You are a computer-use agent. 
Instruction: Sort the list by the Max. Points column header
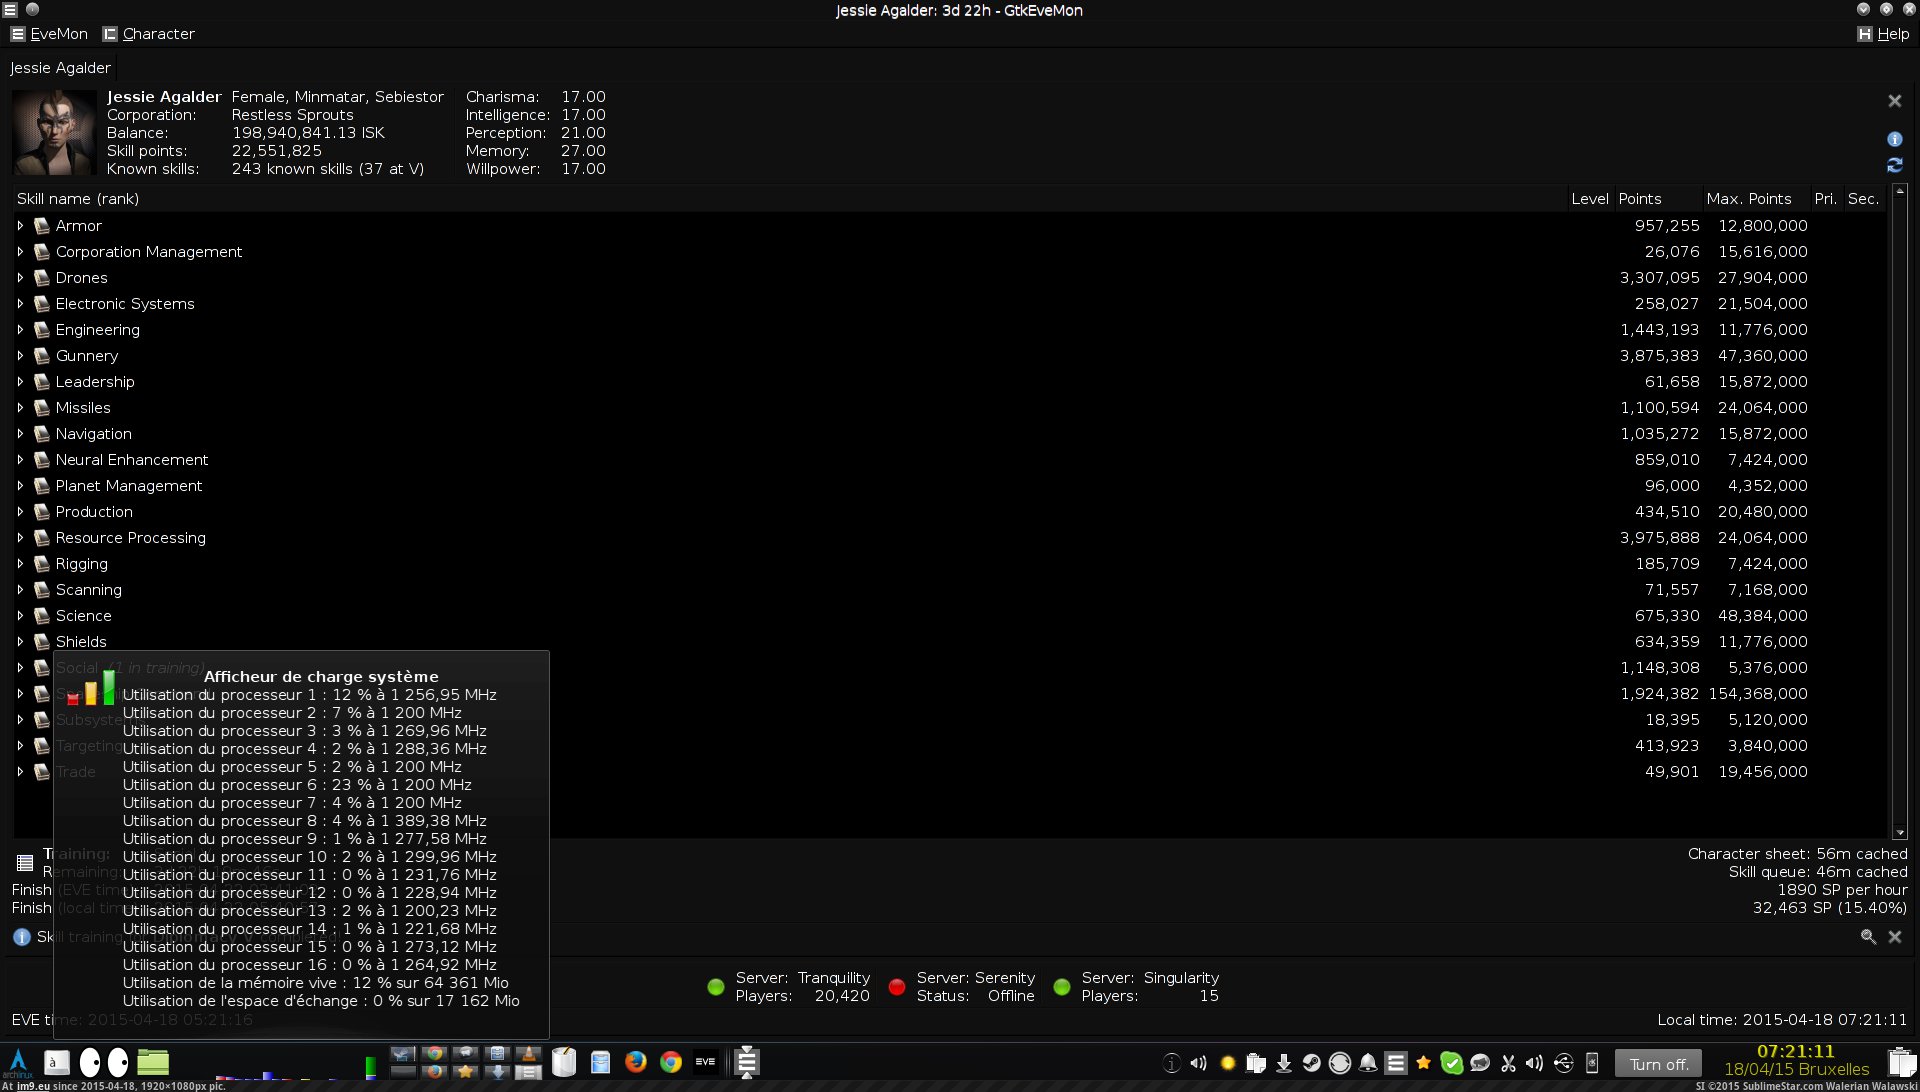pos(1748,199)
